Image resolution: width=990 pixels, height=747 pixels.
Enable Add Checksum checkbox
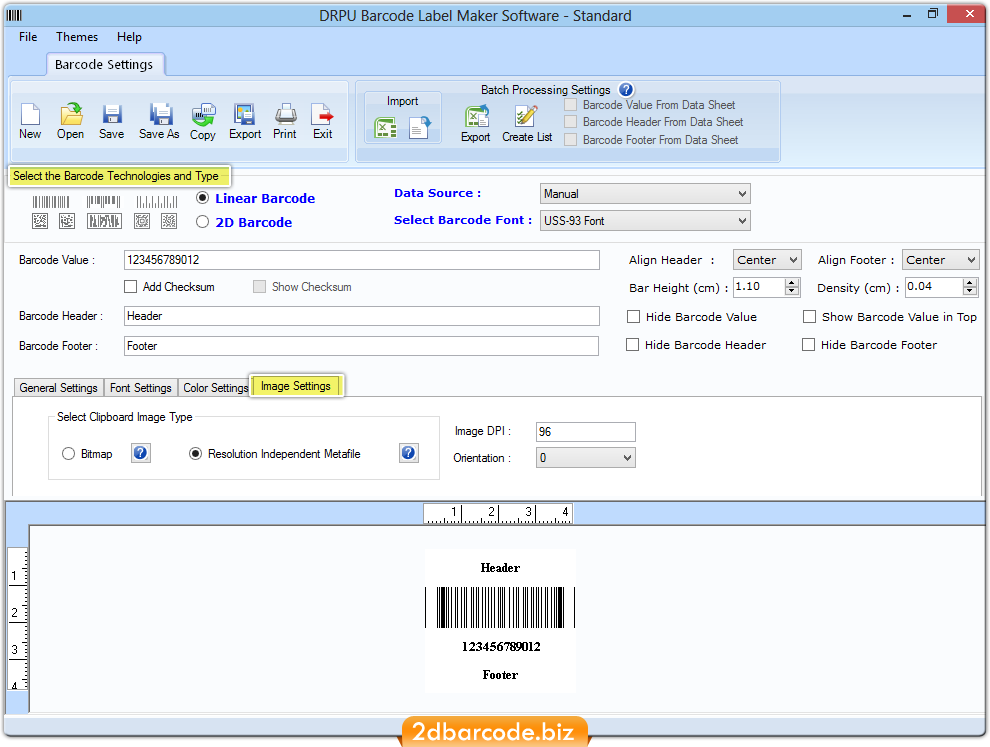(131, 287)
